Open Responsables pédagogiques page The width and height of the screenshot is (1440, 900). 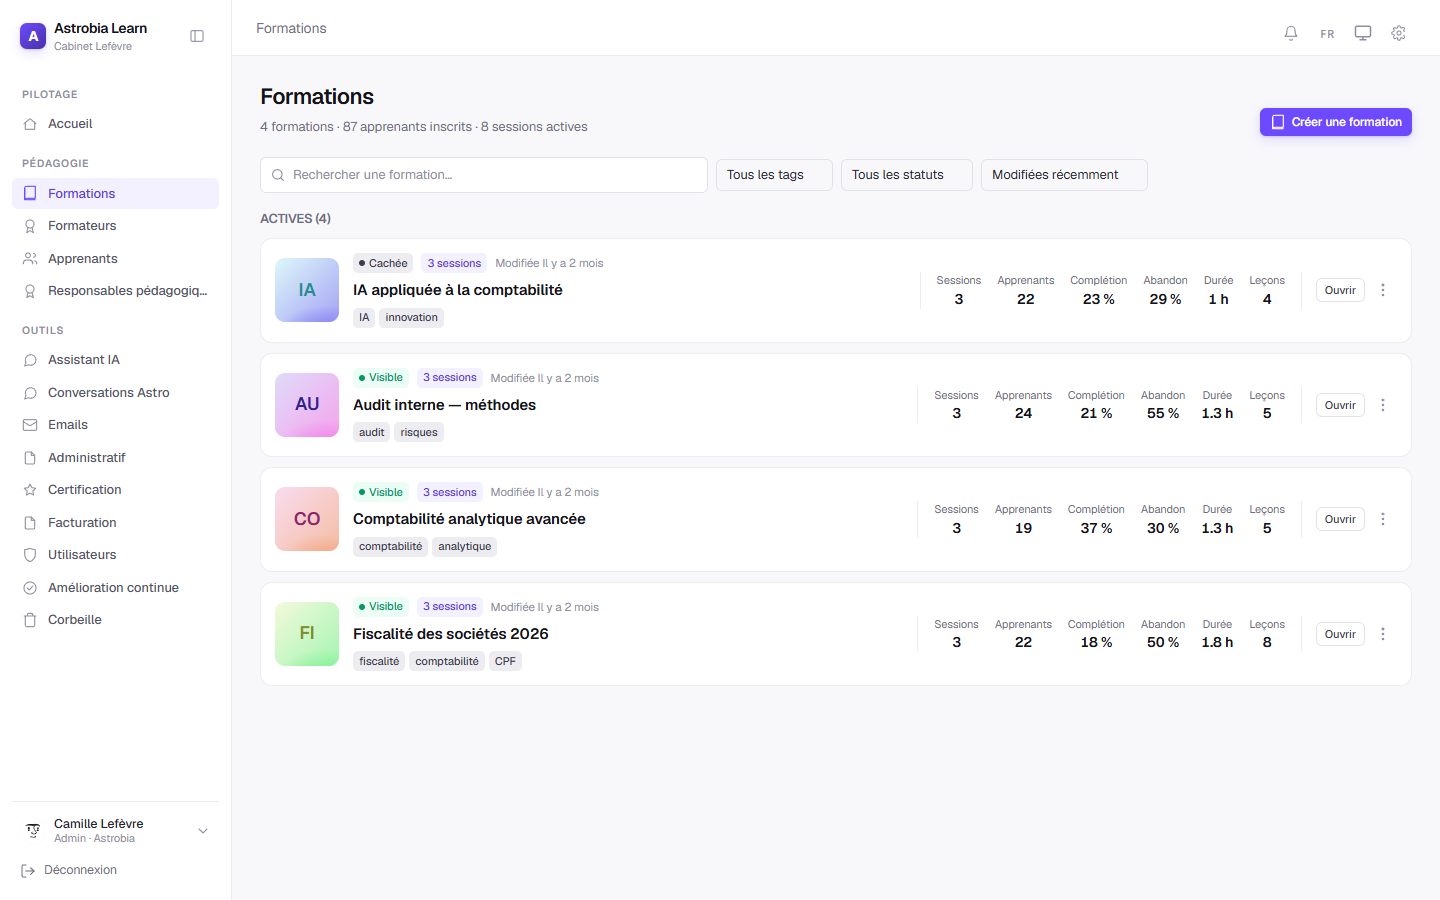(x=115, y=291)
